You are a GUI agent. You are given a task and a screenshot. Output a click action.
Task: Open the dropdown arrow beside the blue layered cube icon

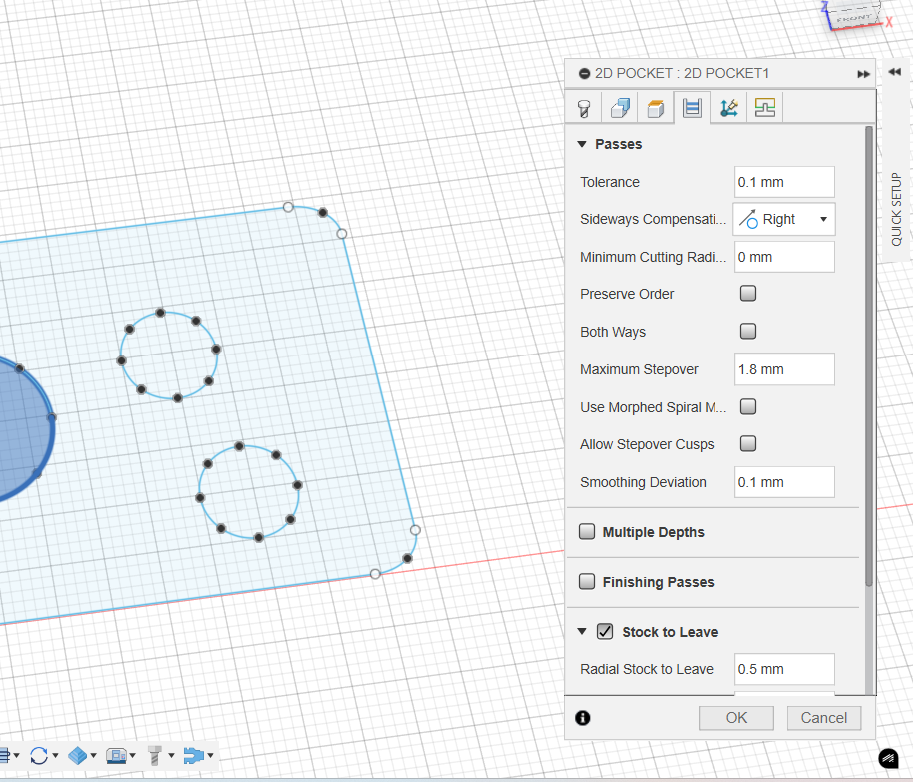[x=94, y=756]
